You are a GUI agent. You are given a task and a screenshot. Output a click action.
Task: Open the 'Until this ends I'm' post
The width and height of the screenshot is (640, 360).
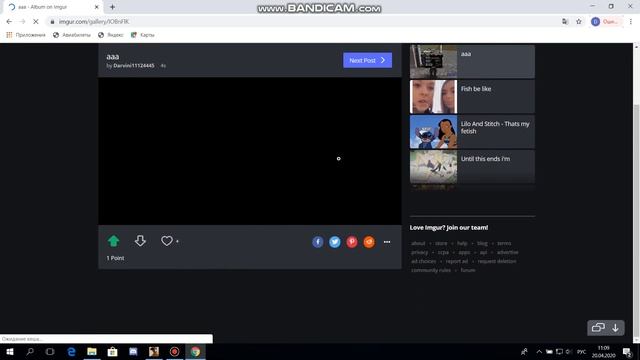(x=472, y=167)
